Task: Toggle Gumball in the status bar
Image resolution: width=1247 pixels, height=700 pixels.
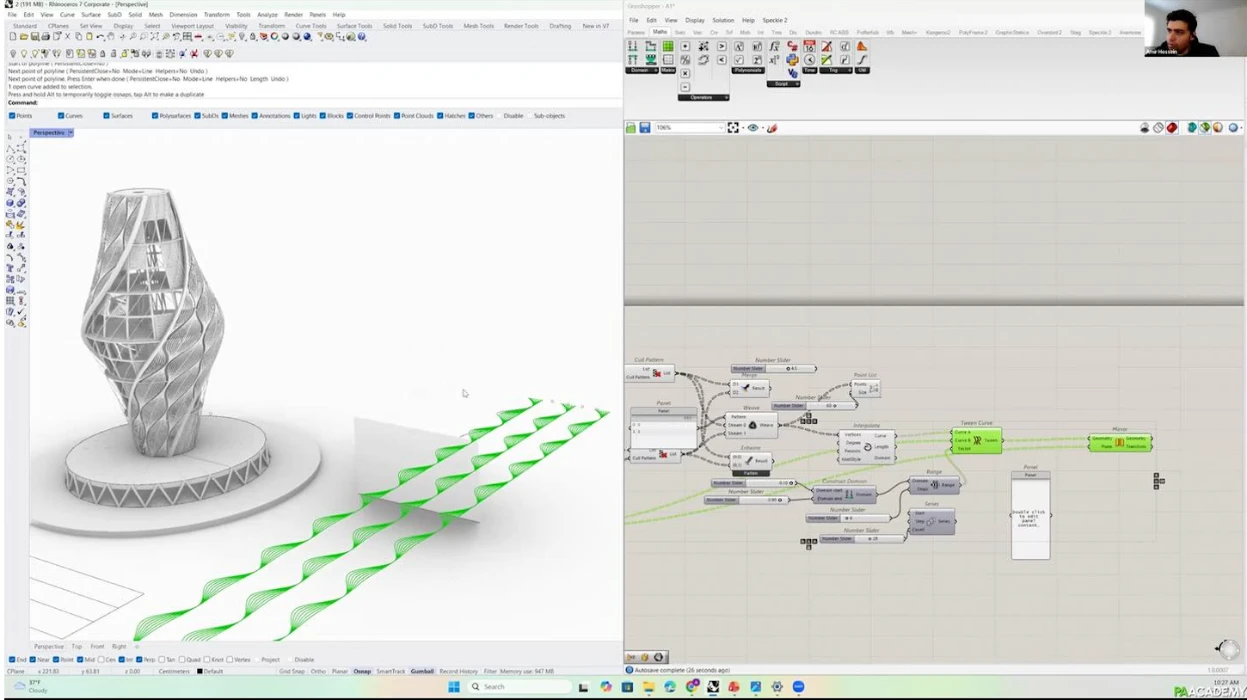Action: coord(422,672)
